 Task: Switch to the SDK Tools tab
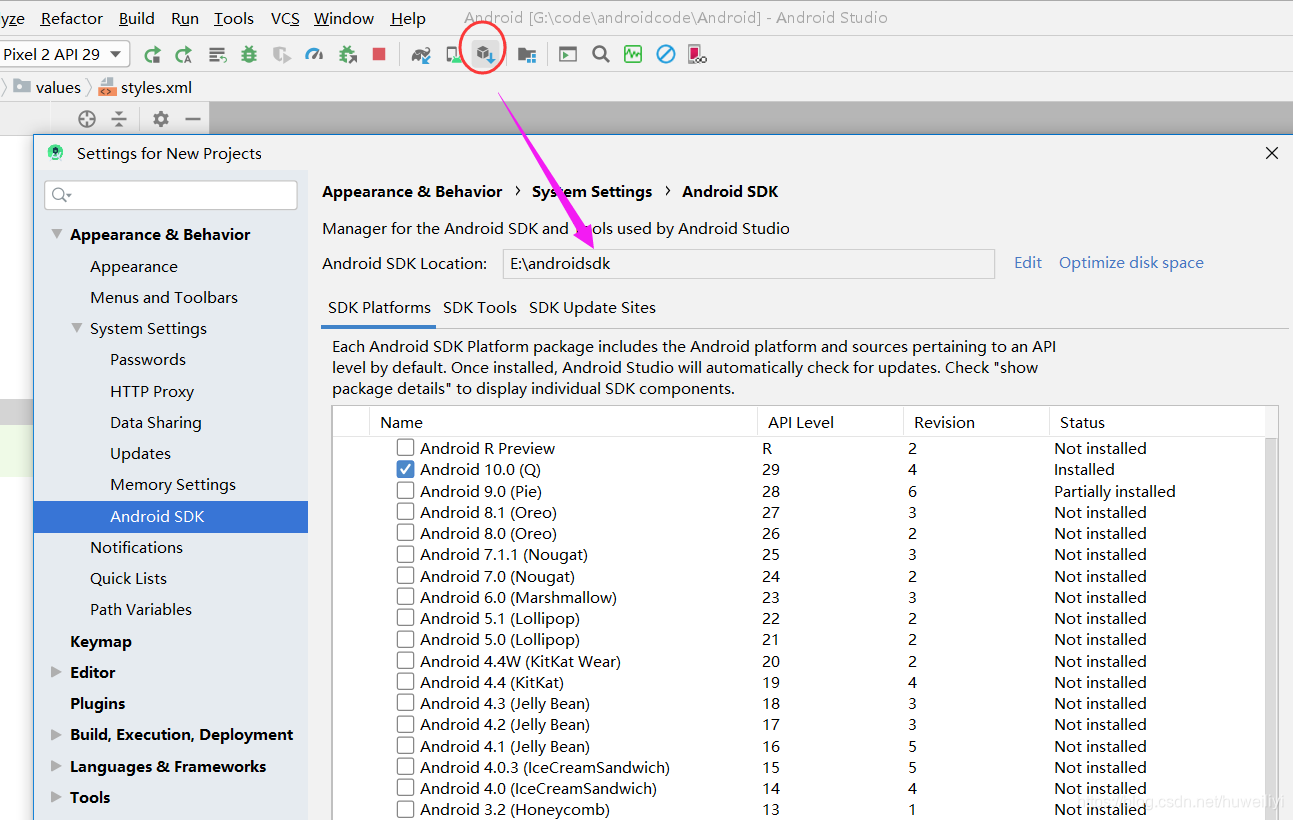[480, 308]
